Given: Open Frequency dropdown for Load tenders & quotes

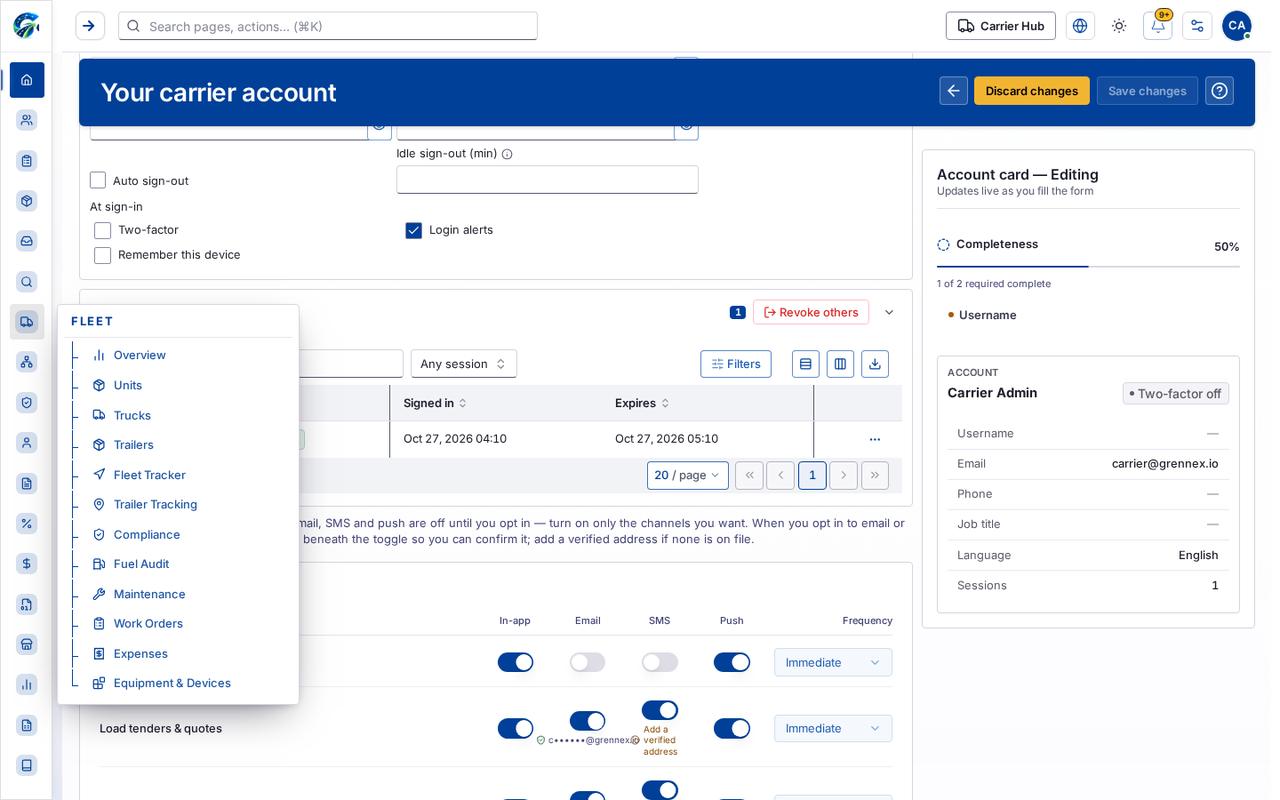Looking at the screenshot, I should pyautogui.click(x=833, y=728).
